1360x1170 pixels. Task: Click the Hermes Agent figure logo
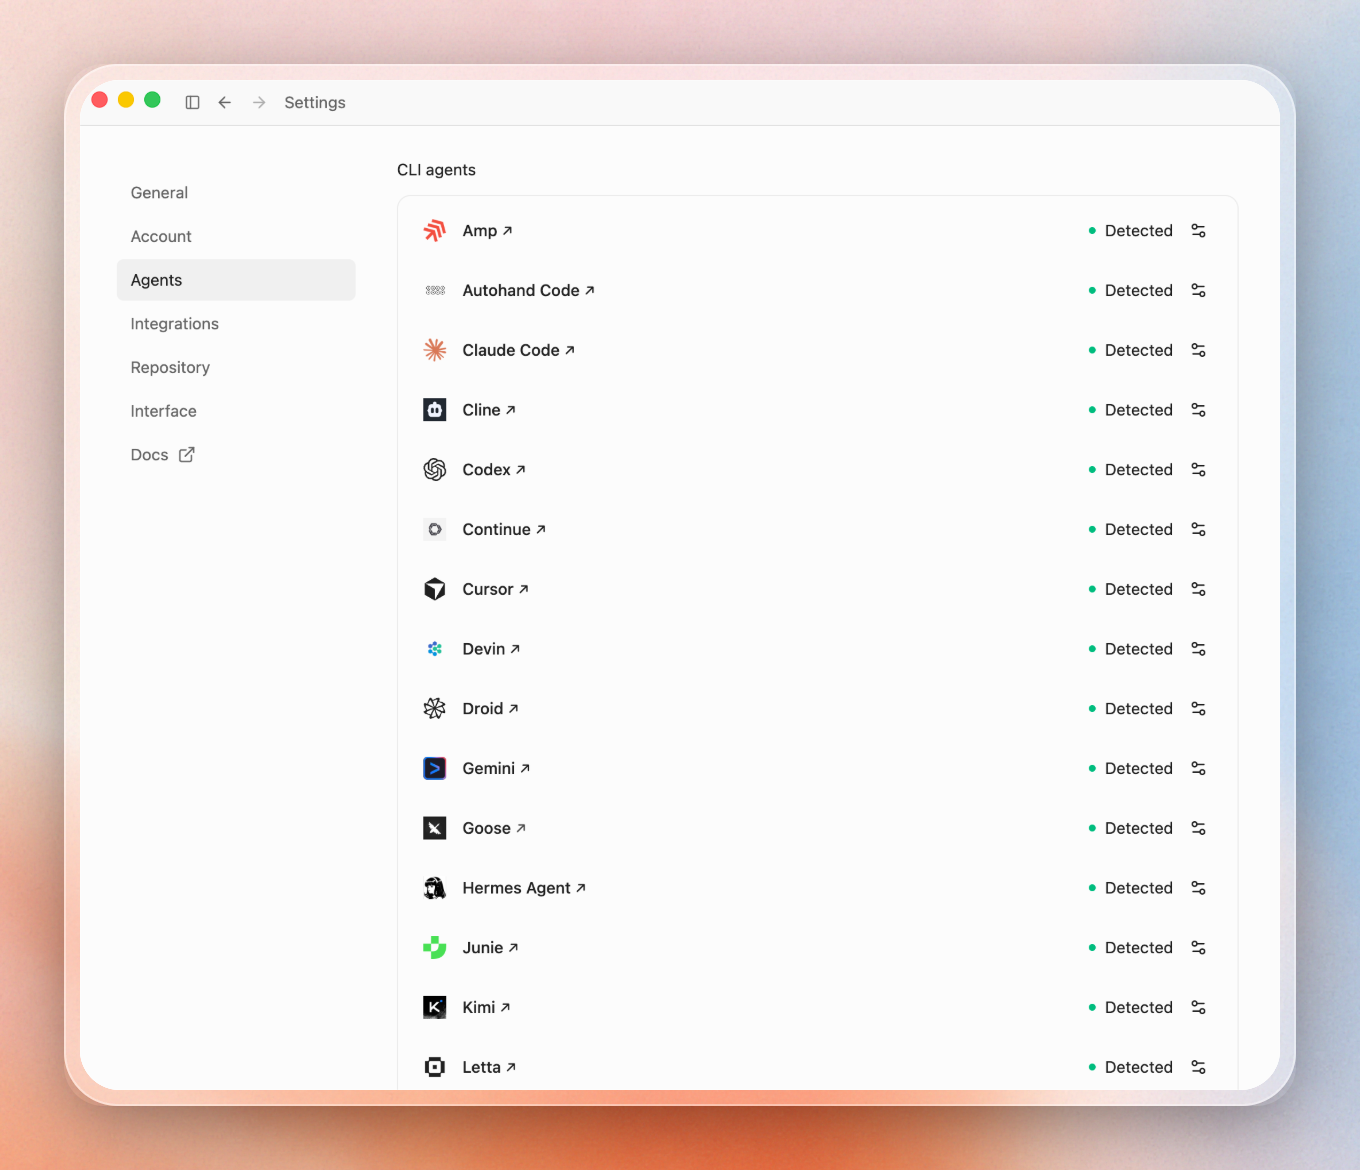(435, 888)
